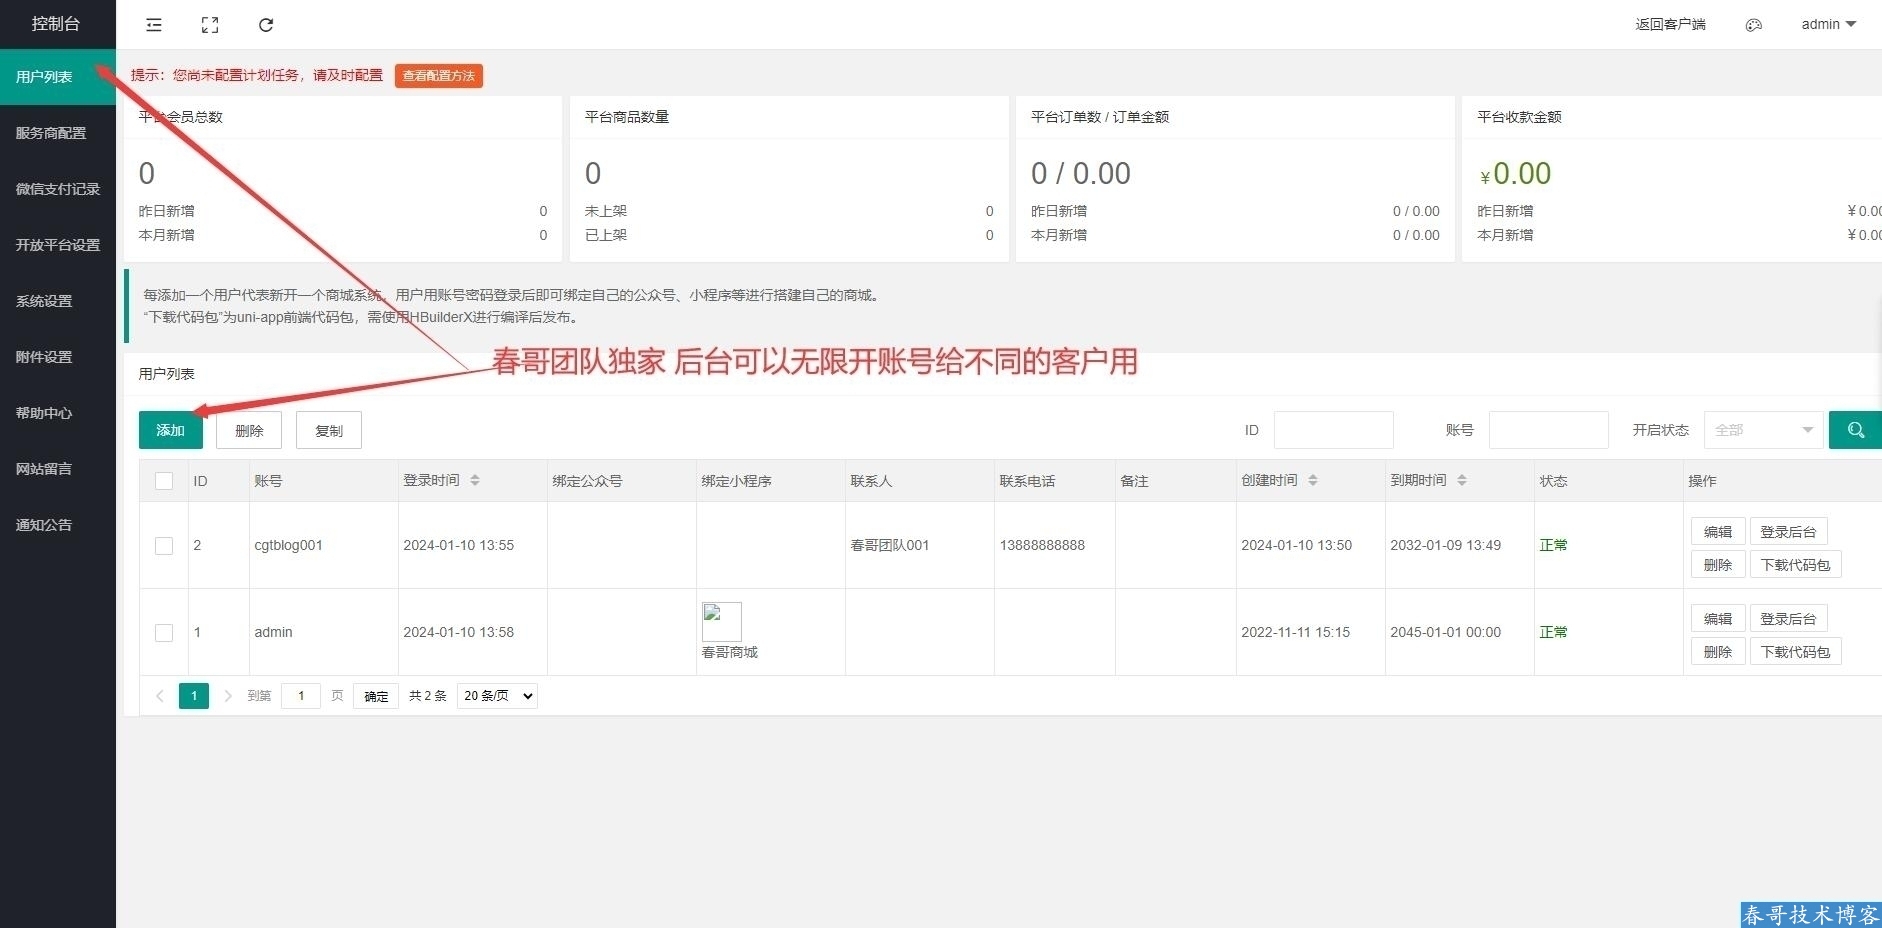Expand the 开启状态 filter dropdown
The width and height of the screenshot is (1882, 928).
click(x=1763, y=430)
